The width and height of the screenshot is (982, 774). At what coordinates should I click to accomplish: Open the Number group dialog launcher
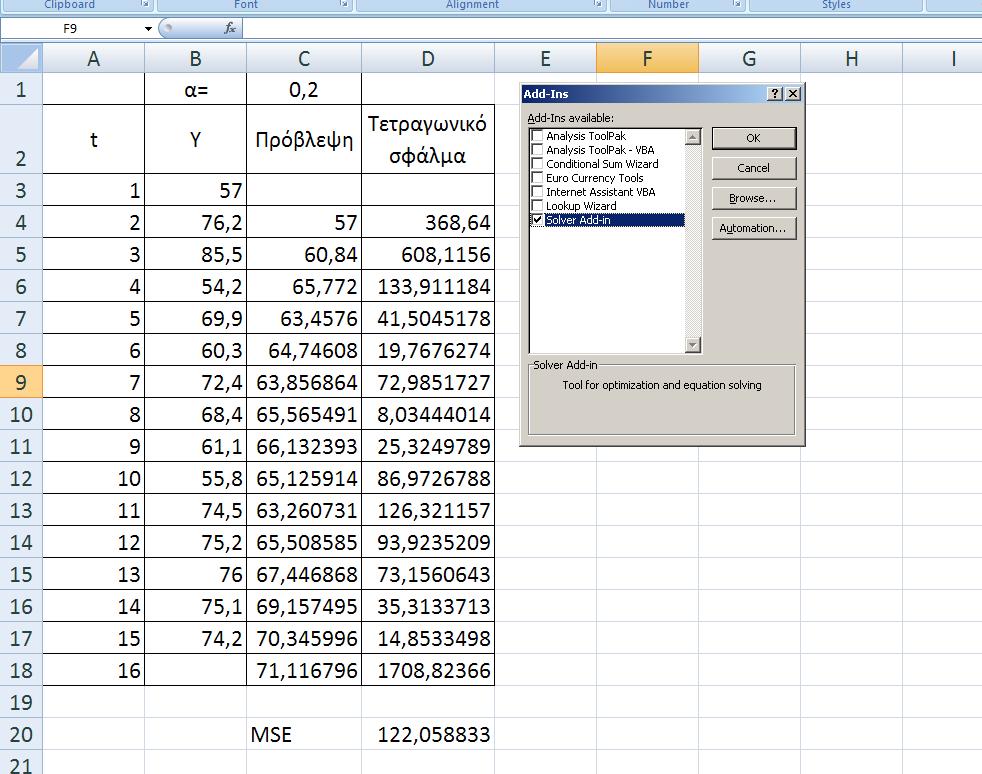pos(737,4)
